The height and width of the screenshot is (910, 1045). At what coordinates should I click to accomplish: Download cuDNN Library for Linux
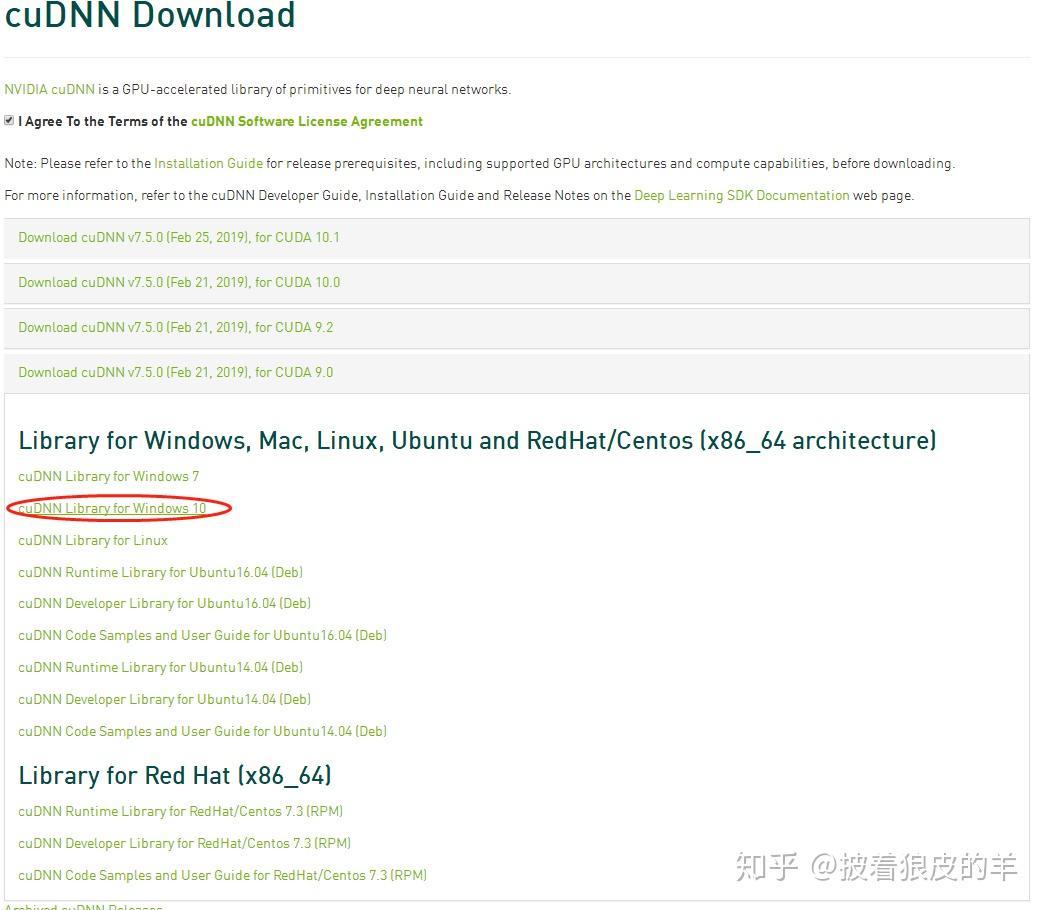(x=92, y=540)
